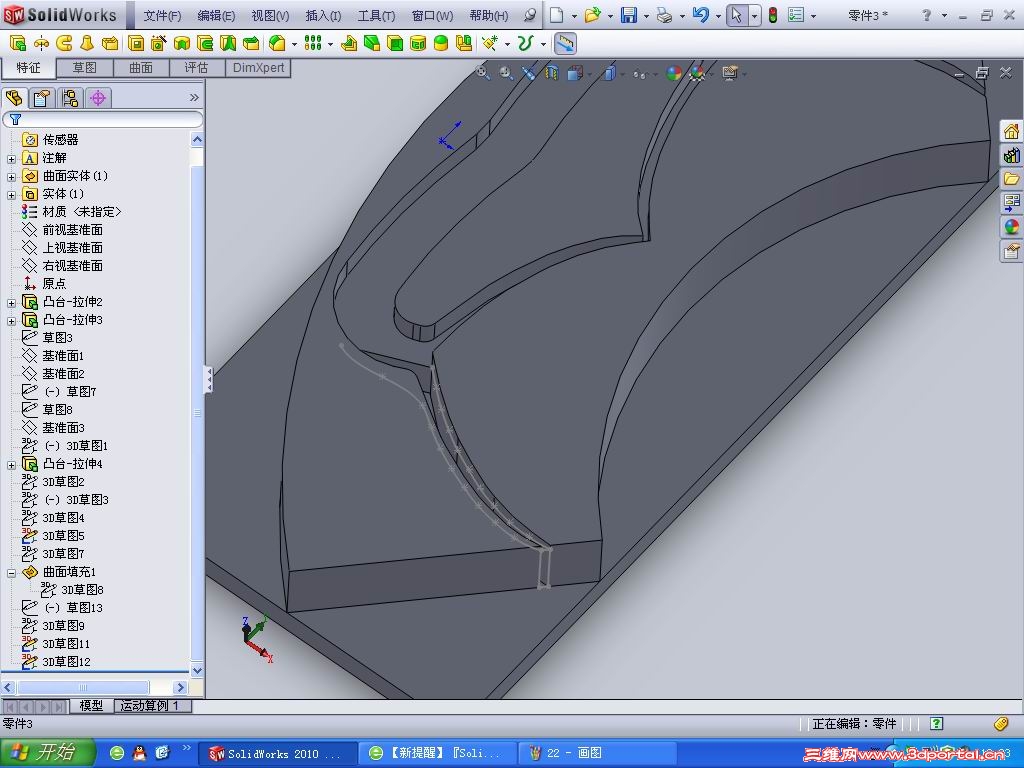Expand the 曲面实体(1) tree node

pos(11,176)
